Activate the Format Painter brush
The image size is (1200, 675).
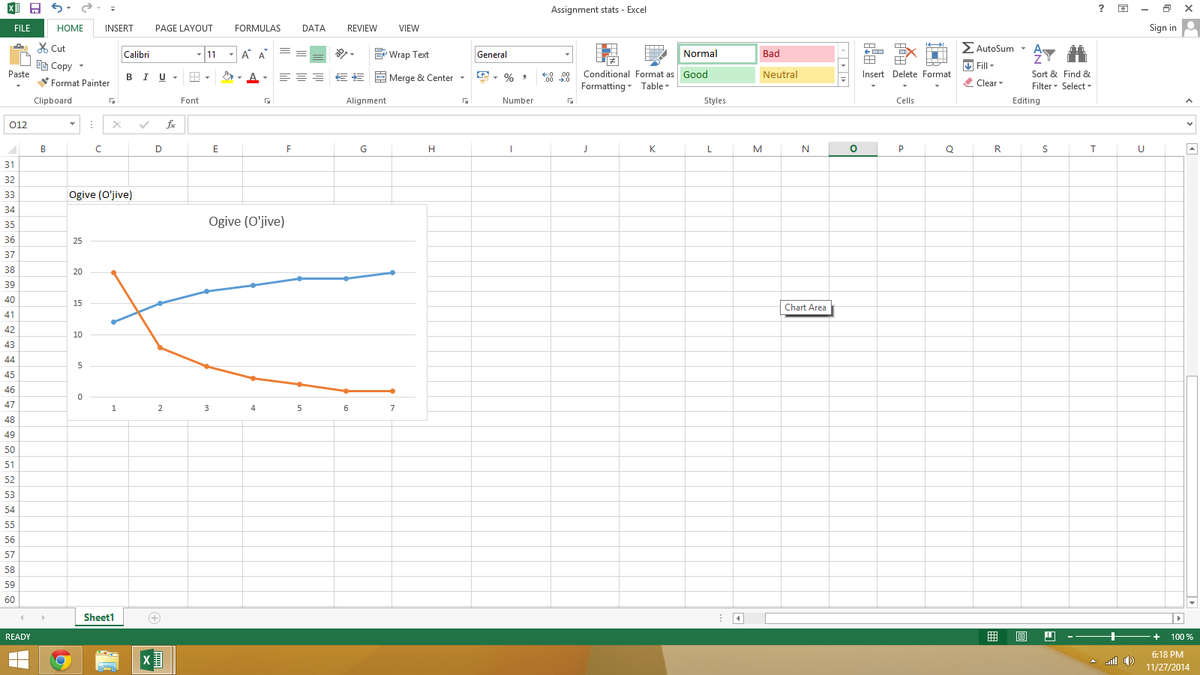[x=73, y=83]
